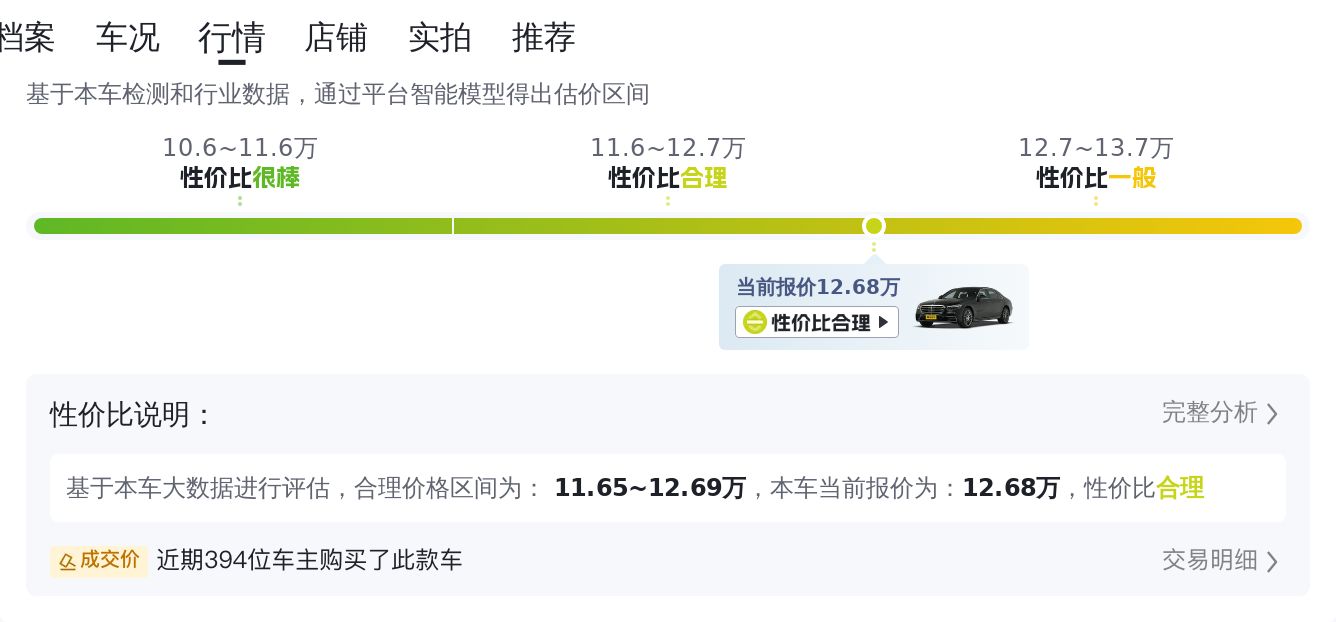Click the price slider's circular marker
Image resolution: width=1336 pixels, height=622 pixels.
[874, 226]
